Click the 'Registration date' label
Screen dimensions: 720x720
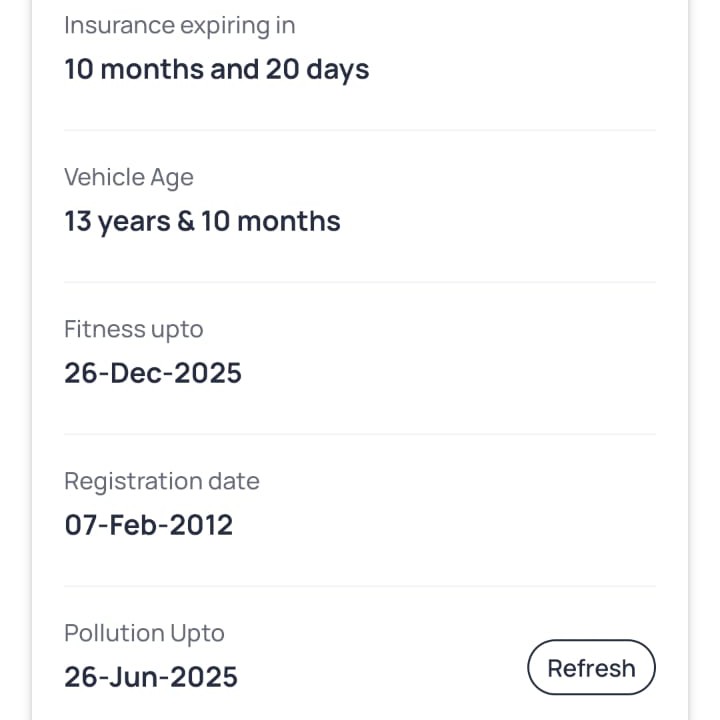point(161,482)
